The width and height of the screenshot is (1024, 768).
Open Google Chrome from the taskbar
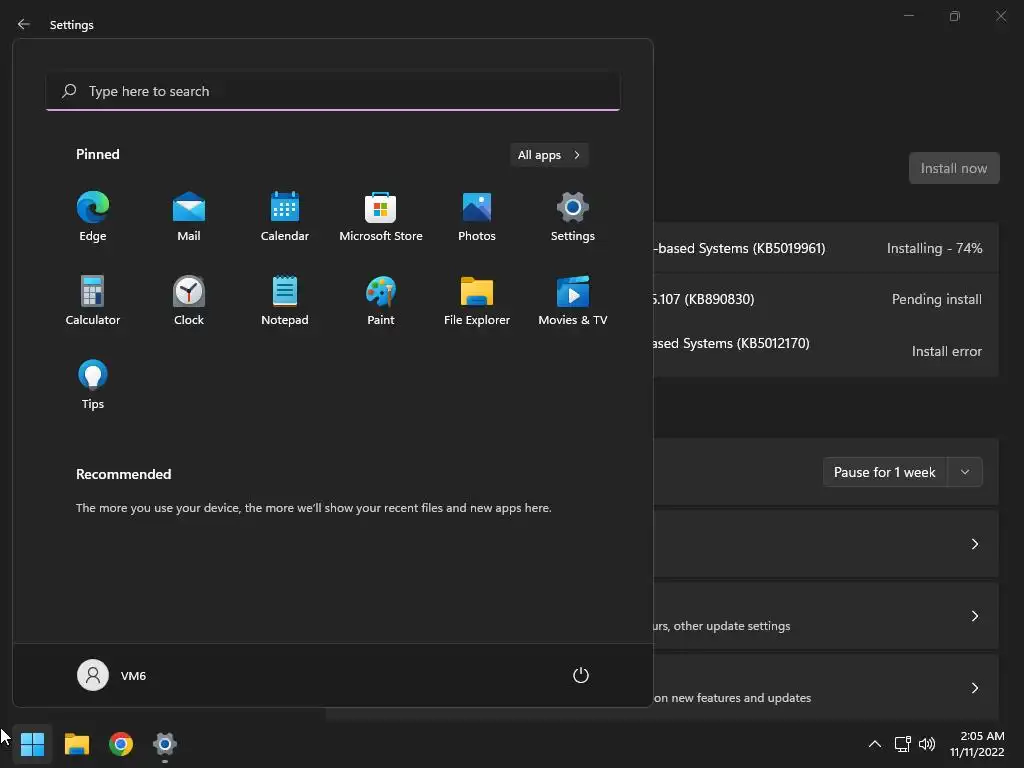tap(121, 744)
